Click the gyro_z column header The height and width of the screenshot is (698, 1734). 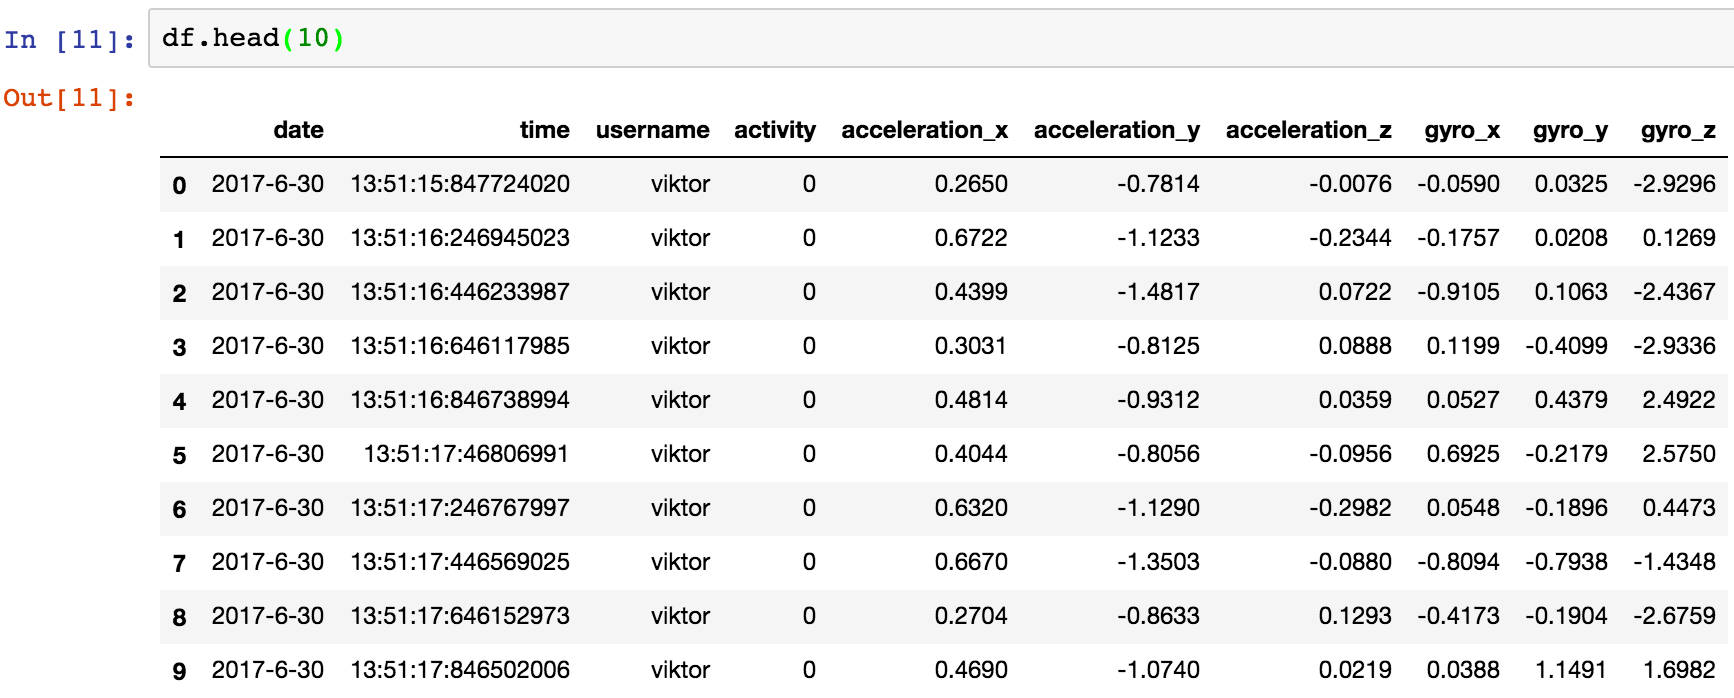(1678, 130)
